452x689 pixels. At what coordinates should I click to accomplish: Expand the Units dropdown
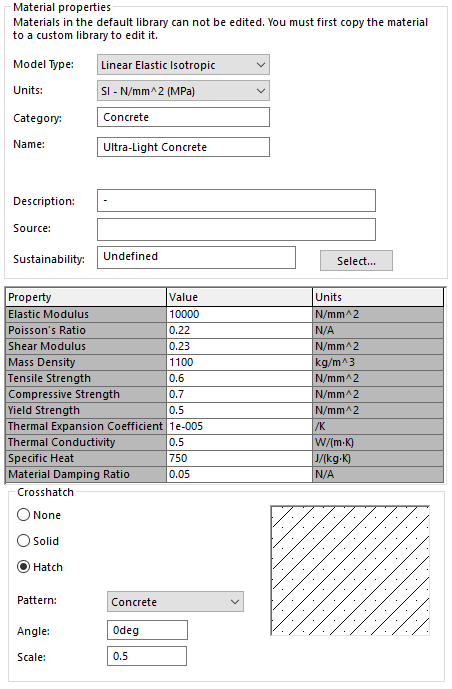(183, 91)
